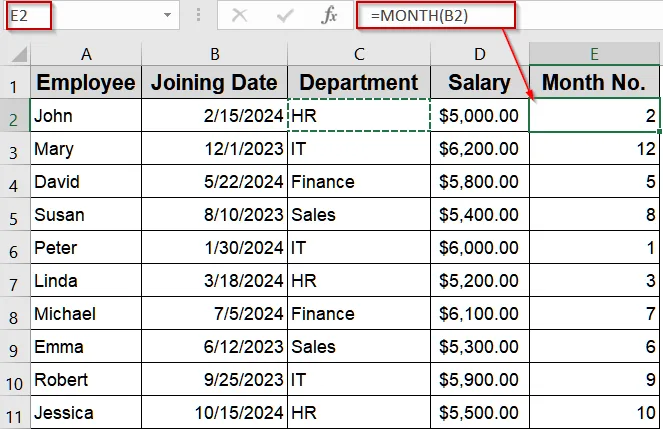Click the Enter checkmark formula bar icon
This screenshot has height=429, width=663.
[285, 16]
